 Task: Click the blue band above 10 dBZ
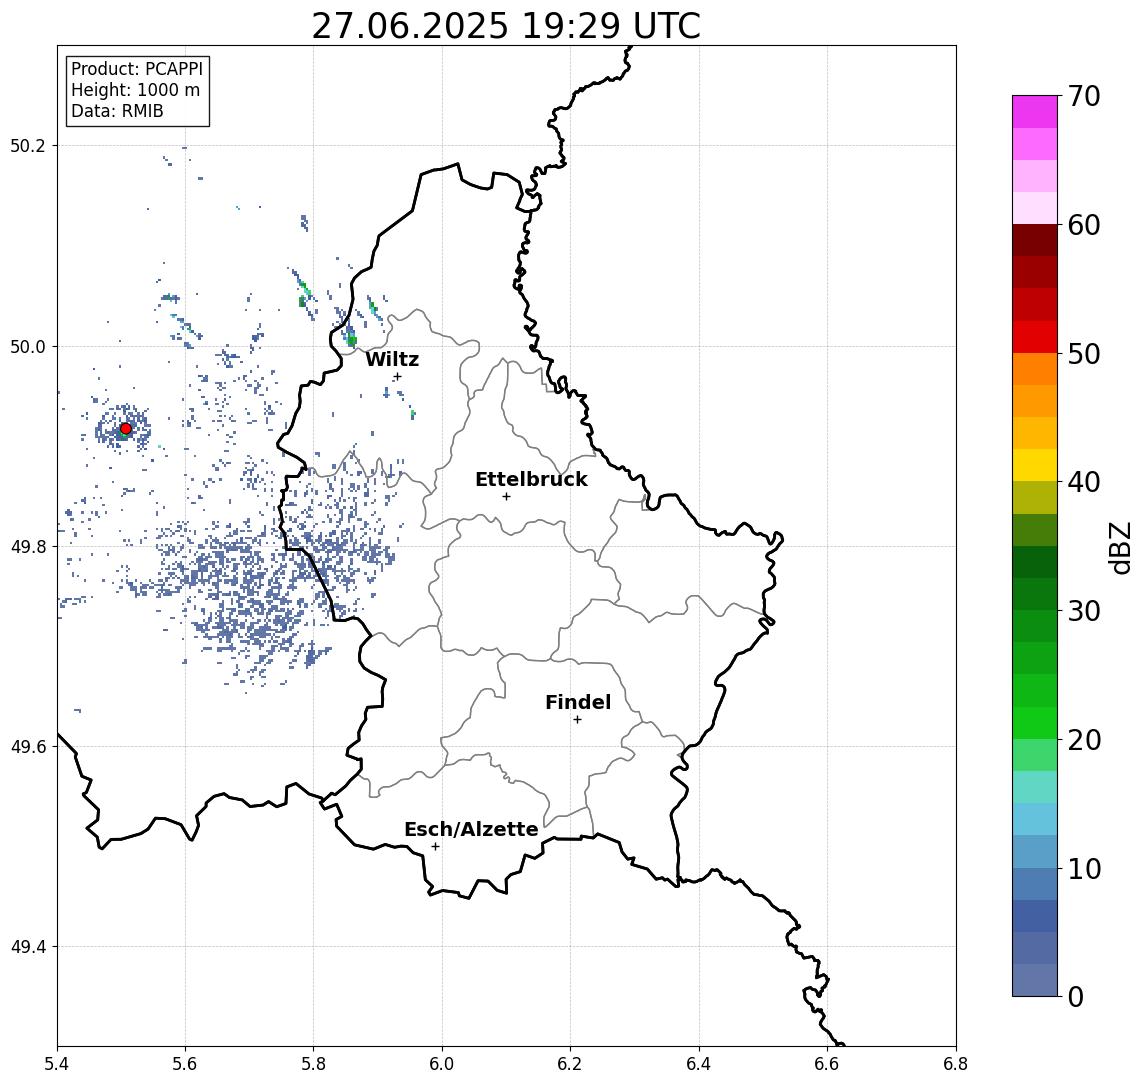(1035, 851)
